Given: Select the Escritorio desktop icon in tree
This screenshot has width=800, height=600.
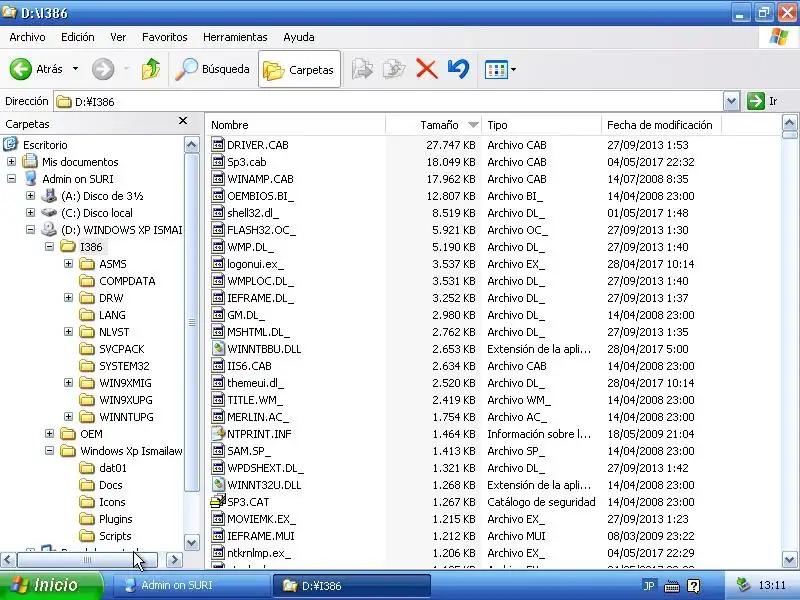Looking at the screenshot, I should coord(10,144).
